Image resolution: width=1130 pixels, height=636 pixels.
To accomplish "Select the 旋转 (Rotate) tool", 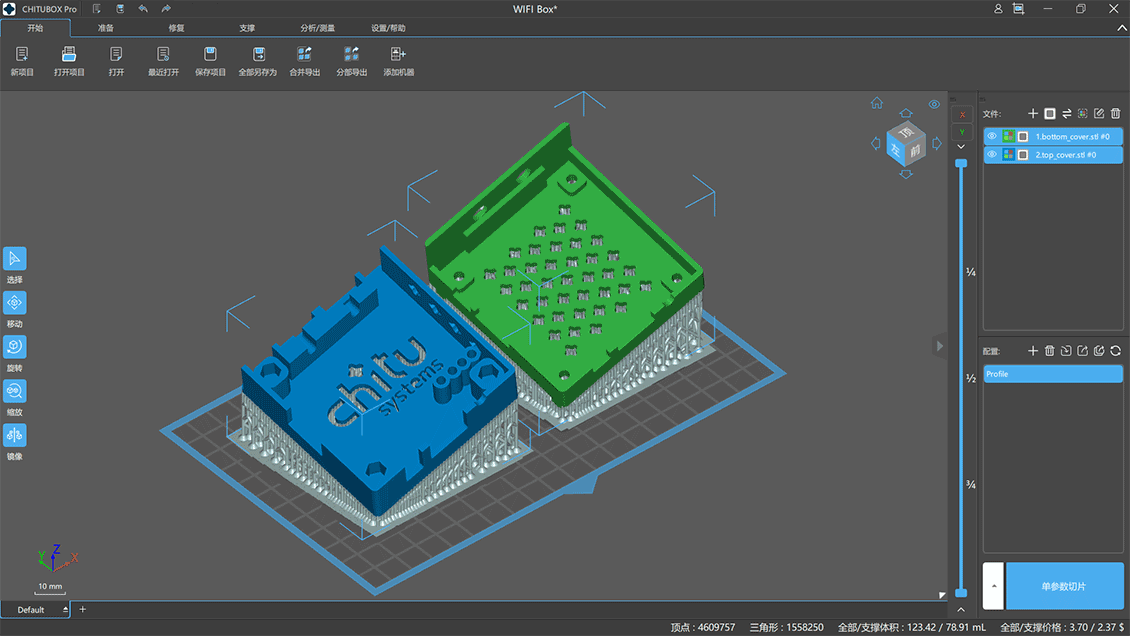I will pos(15,347).
